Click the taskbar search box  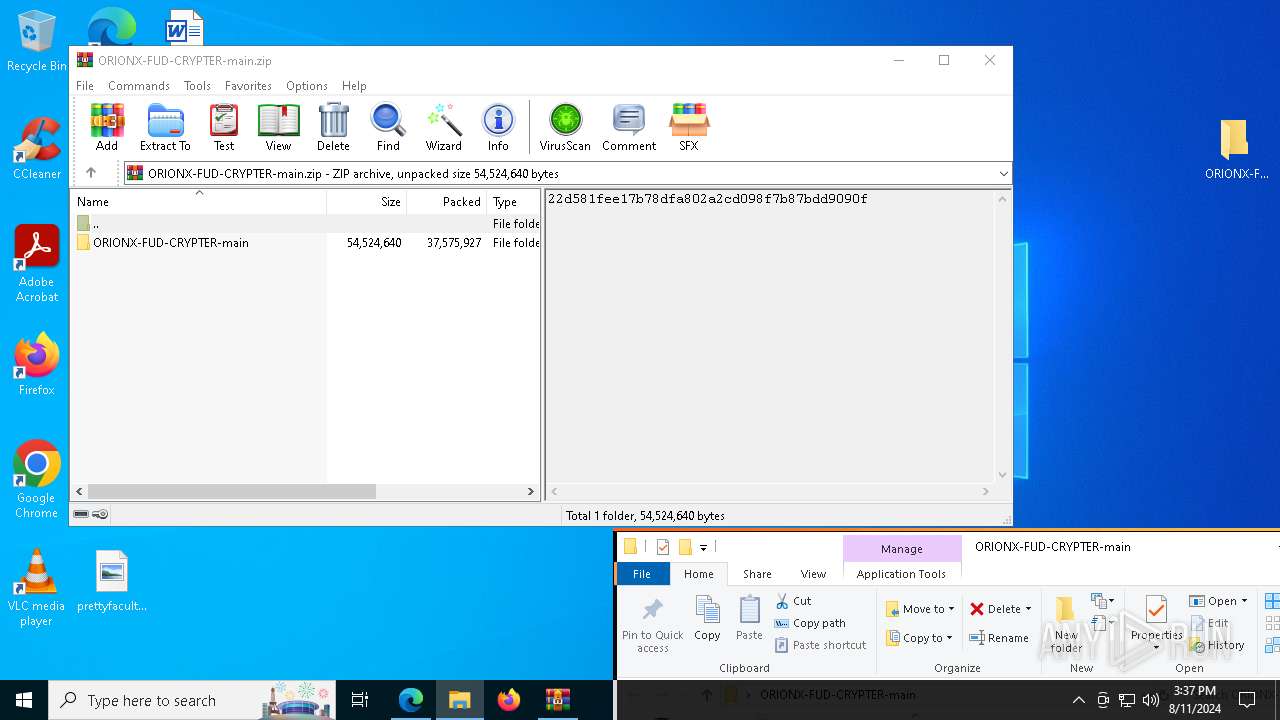click(192, 700)
